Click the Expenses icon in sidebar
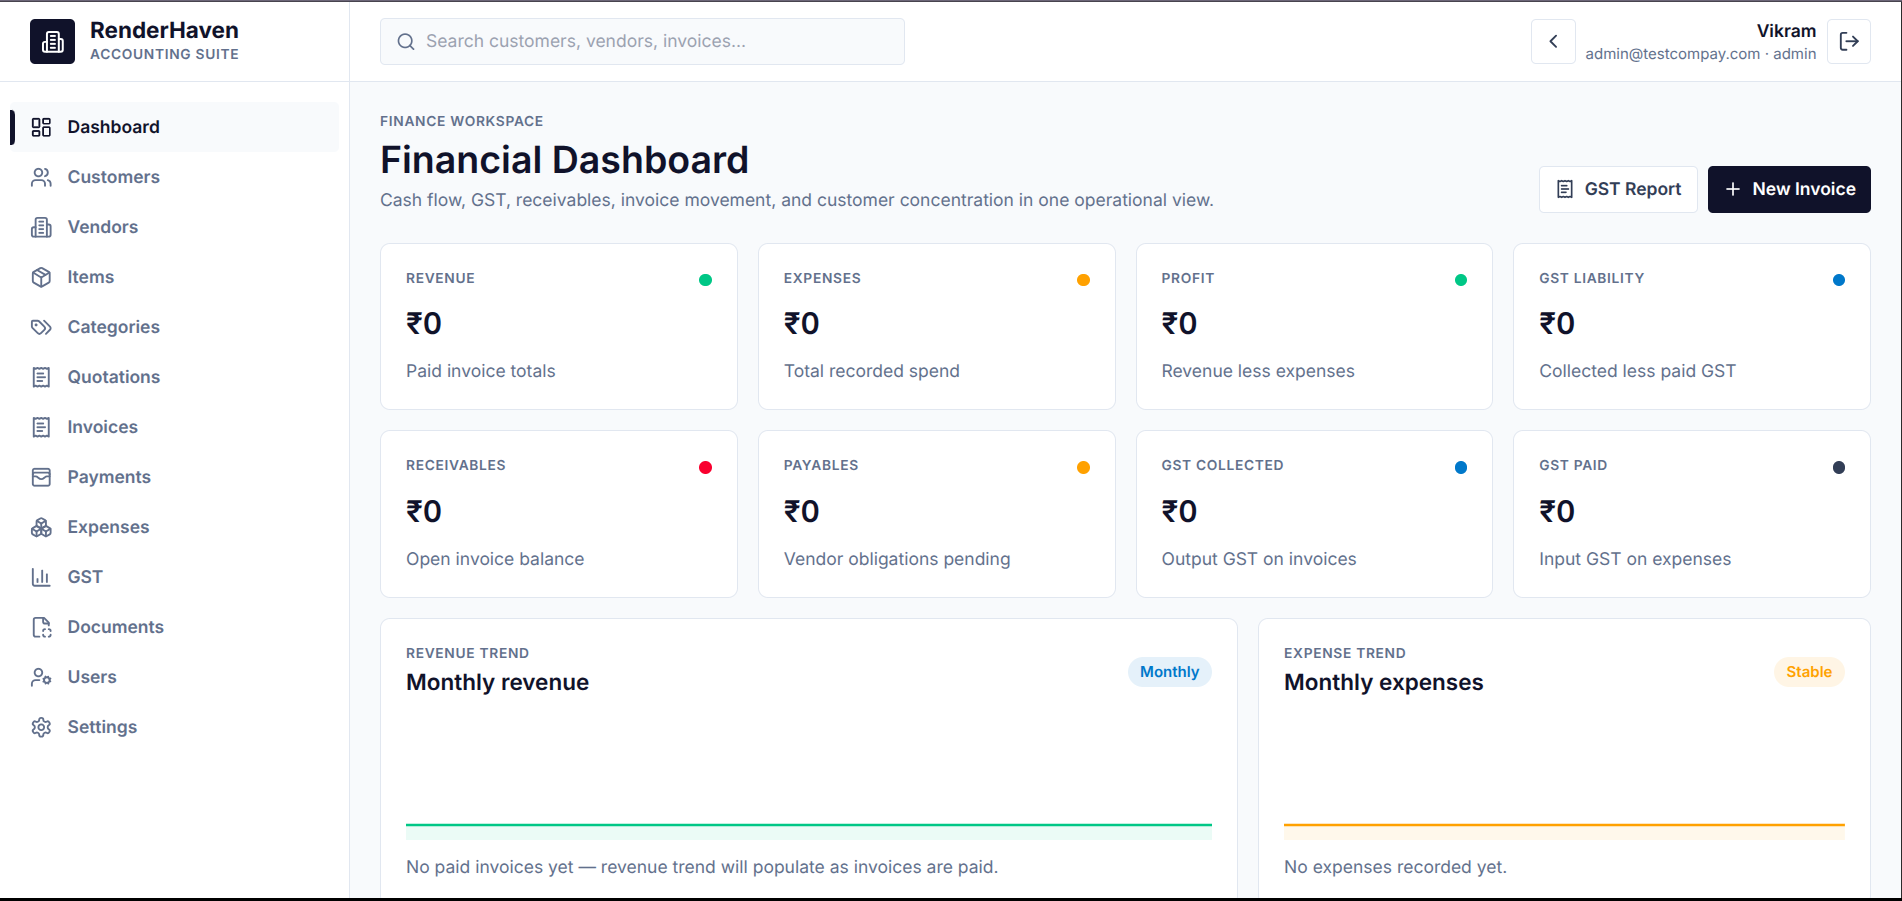 tap(41, 527)
